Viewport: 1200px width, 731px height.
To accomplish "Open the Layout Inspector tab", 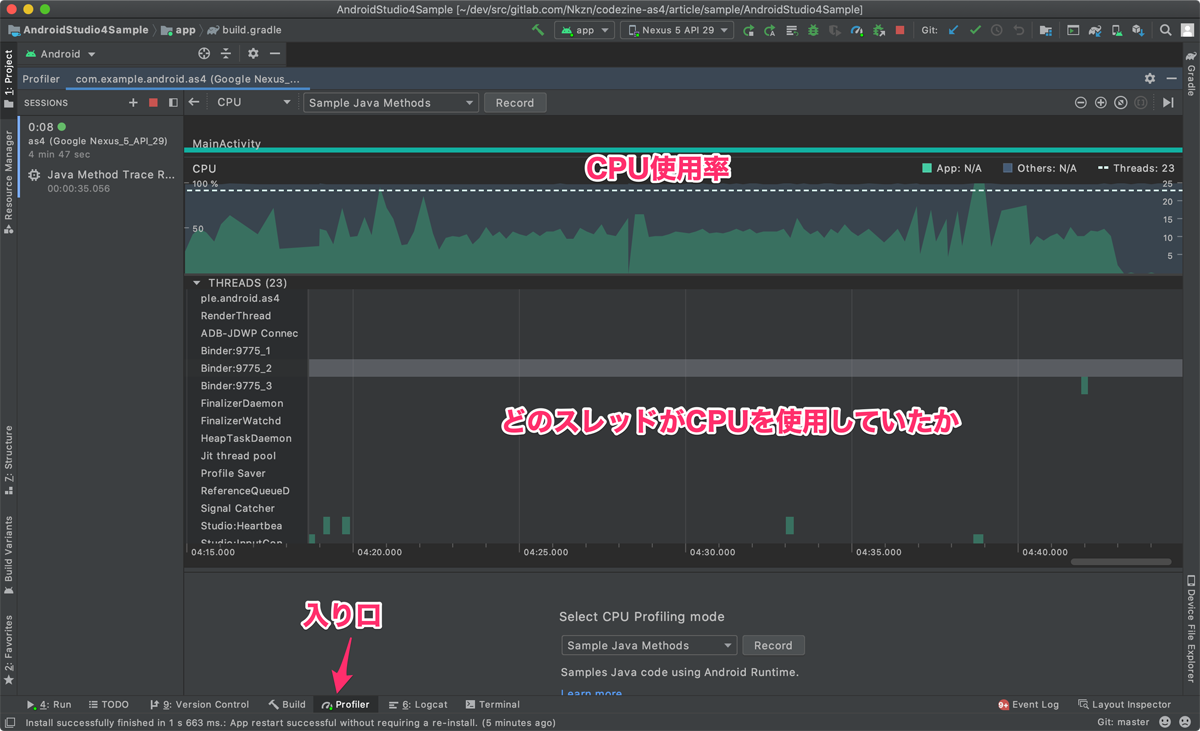I will (1124, 704).
